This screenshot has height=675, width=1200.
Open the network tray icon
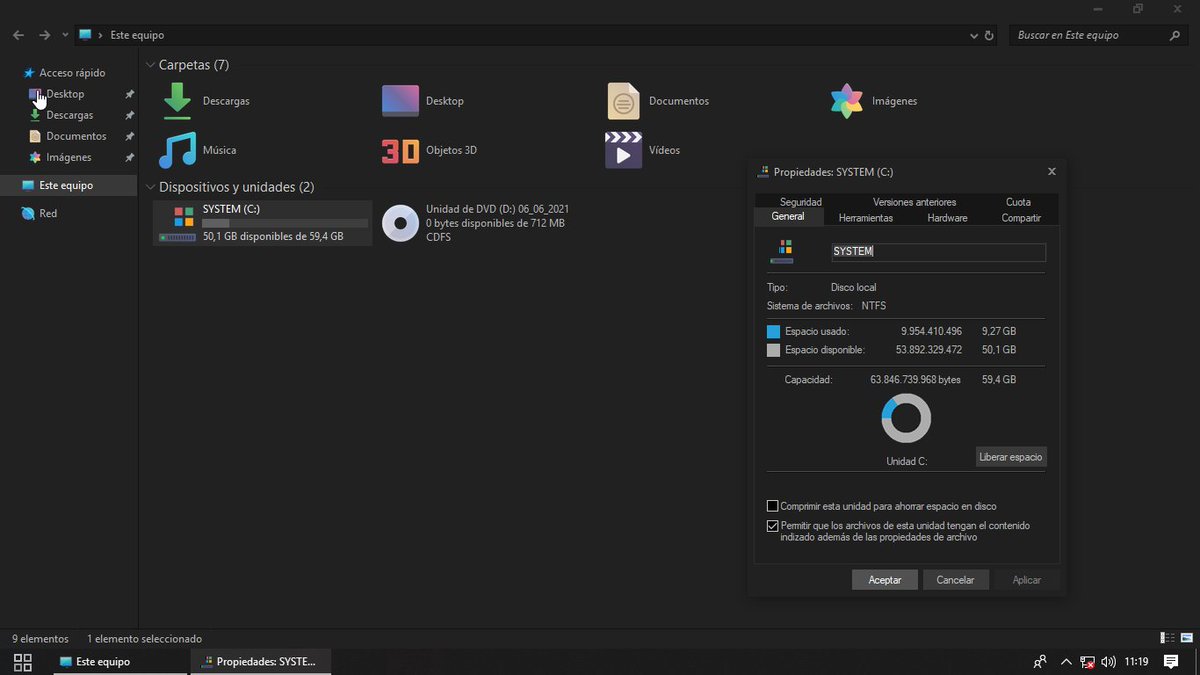[x=1087, y=662]
